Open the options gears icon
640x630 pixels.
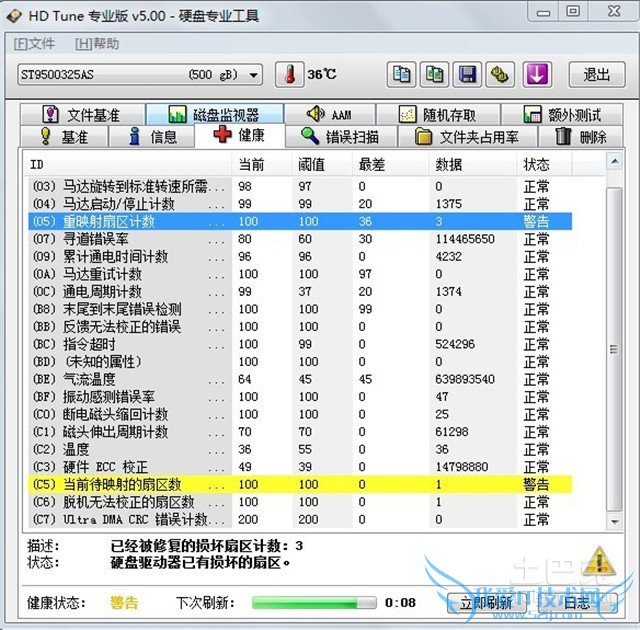[x=500, y=75]
